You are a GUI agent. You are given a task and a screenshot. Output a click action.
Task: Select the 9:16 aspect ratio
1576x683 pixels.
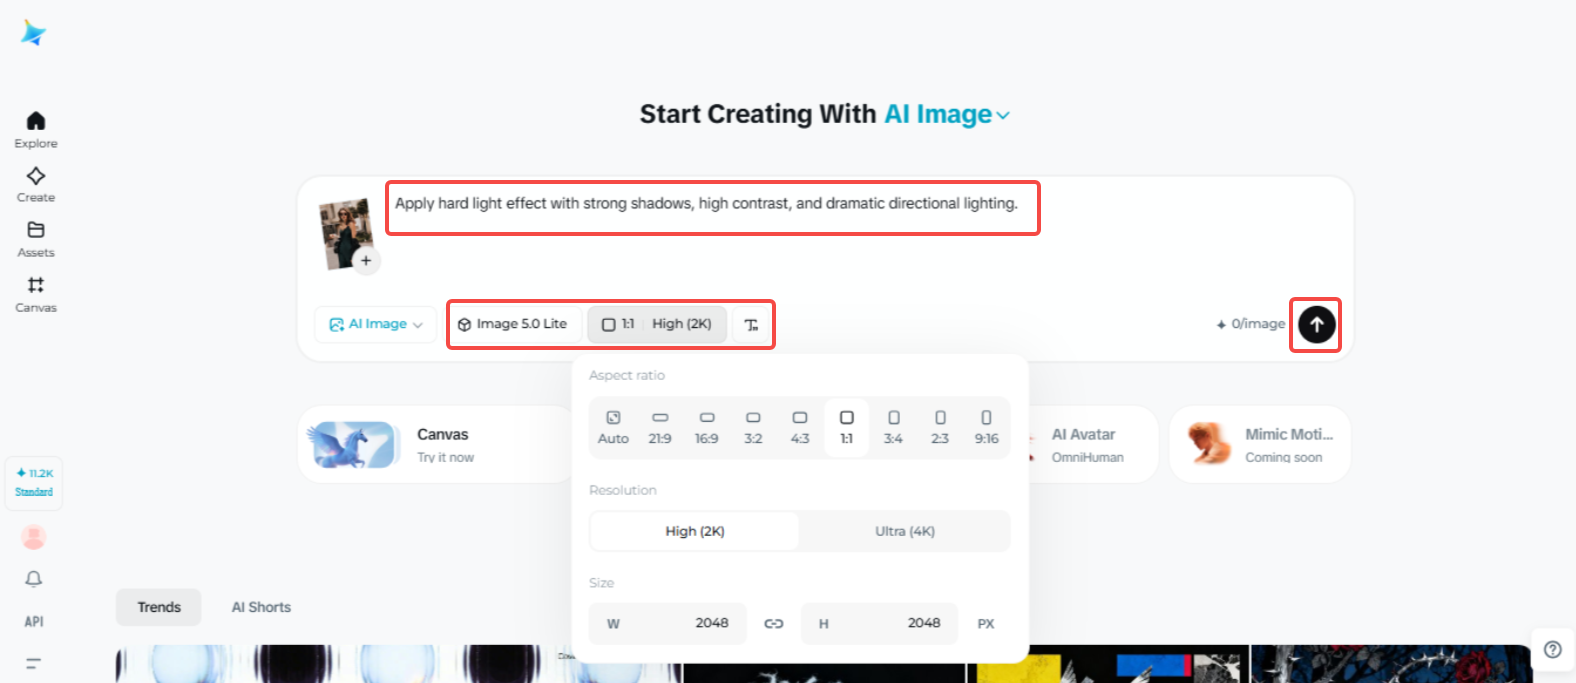coord(986,427)
